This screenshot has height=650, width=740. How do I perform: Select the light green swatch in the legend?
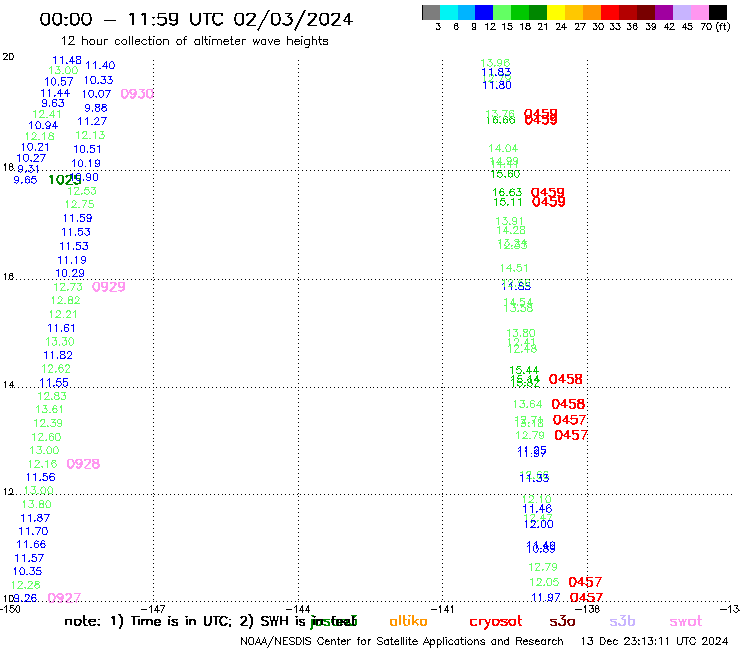(x=502, y=12)
